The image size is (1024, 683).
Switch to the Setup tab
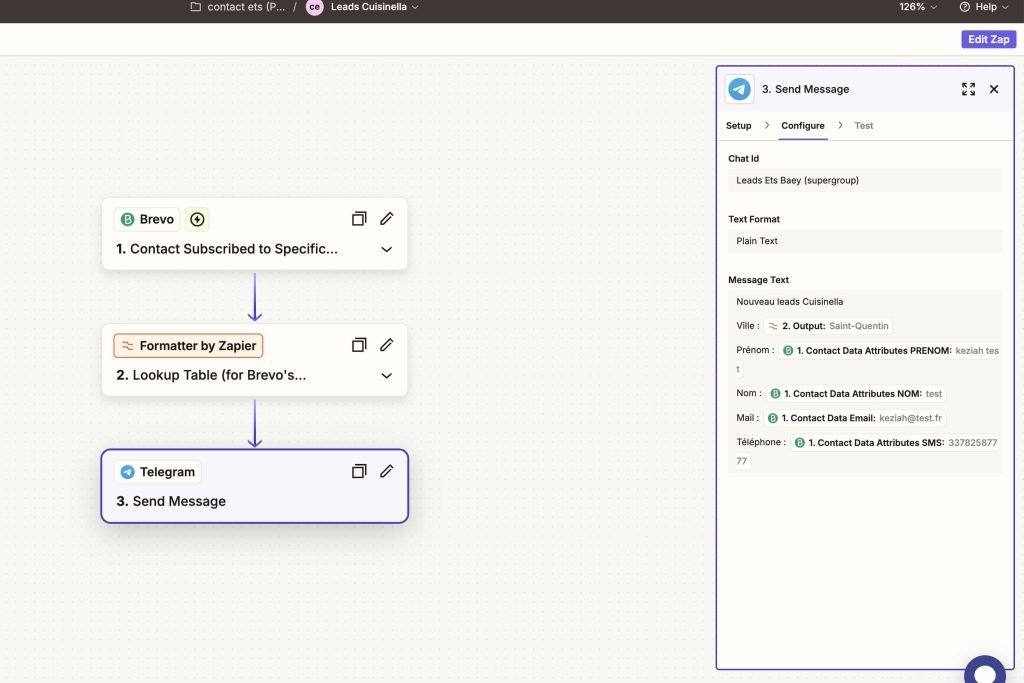738,126
